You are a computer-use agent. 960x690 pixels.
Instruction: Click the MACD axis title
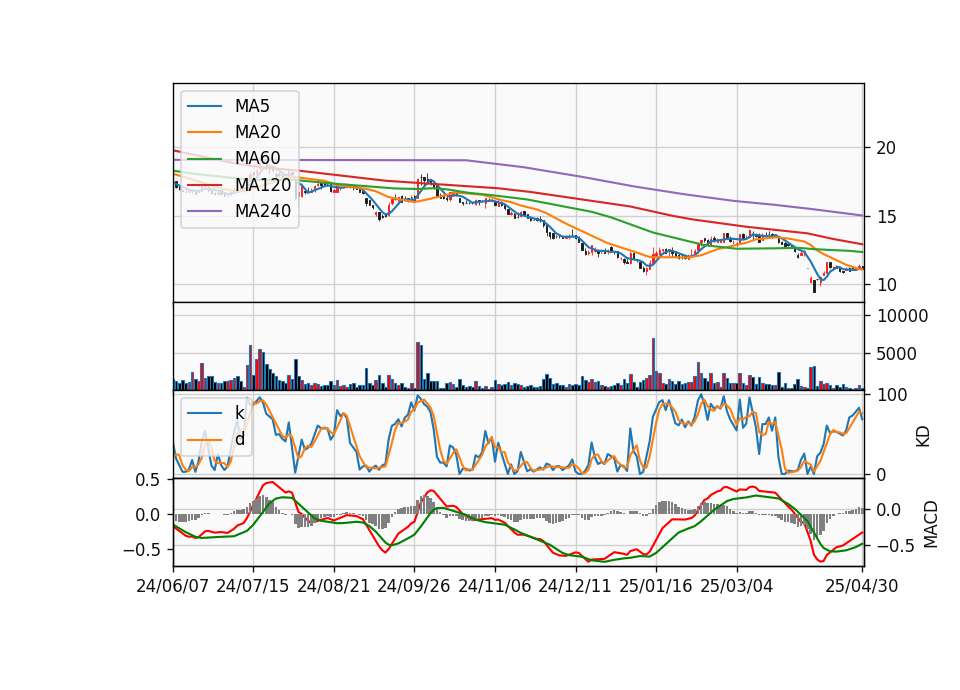tap(931, 524)
